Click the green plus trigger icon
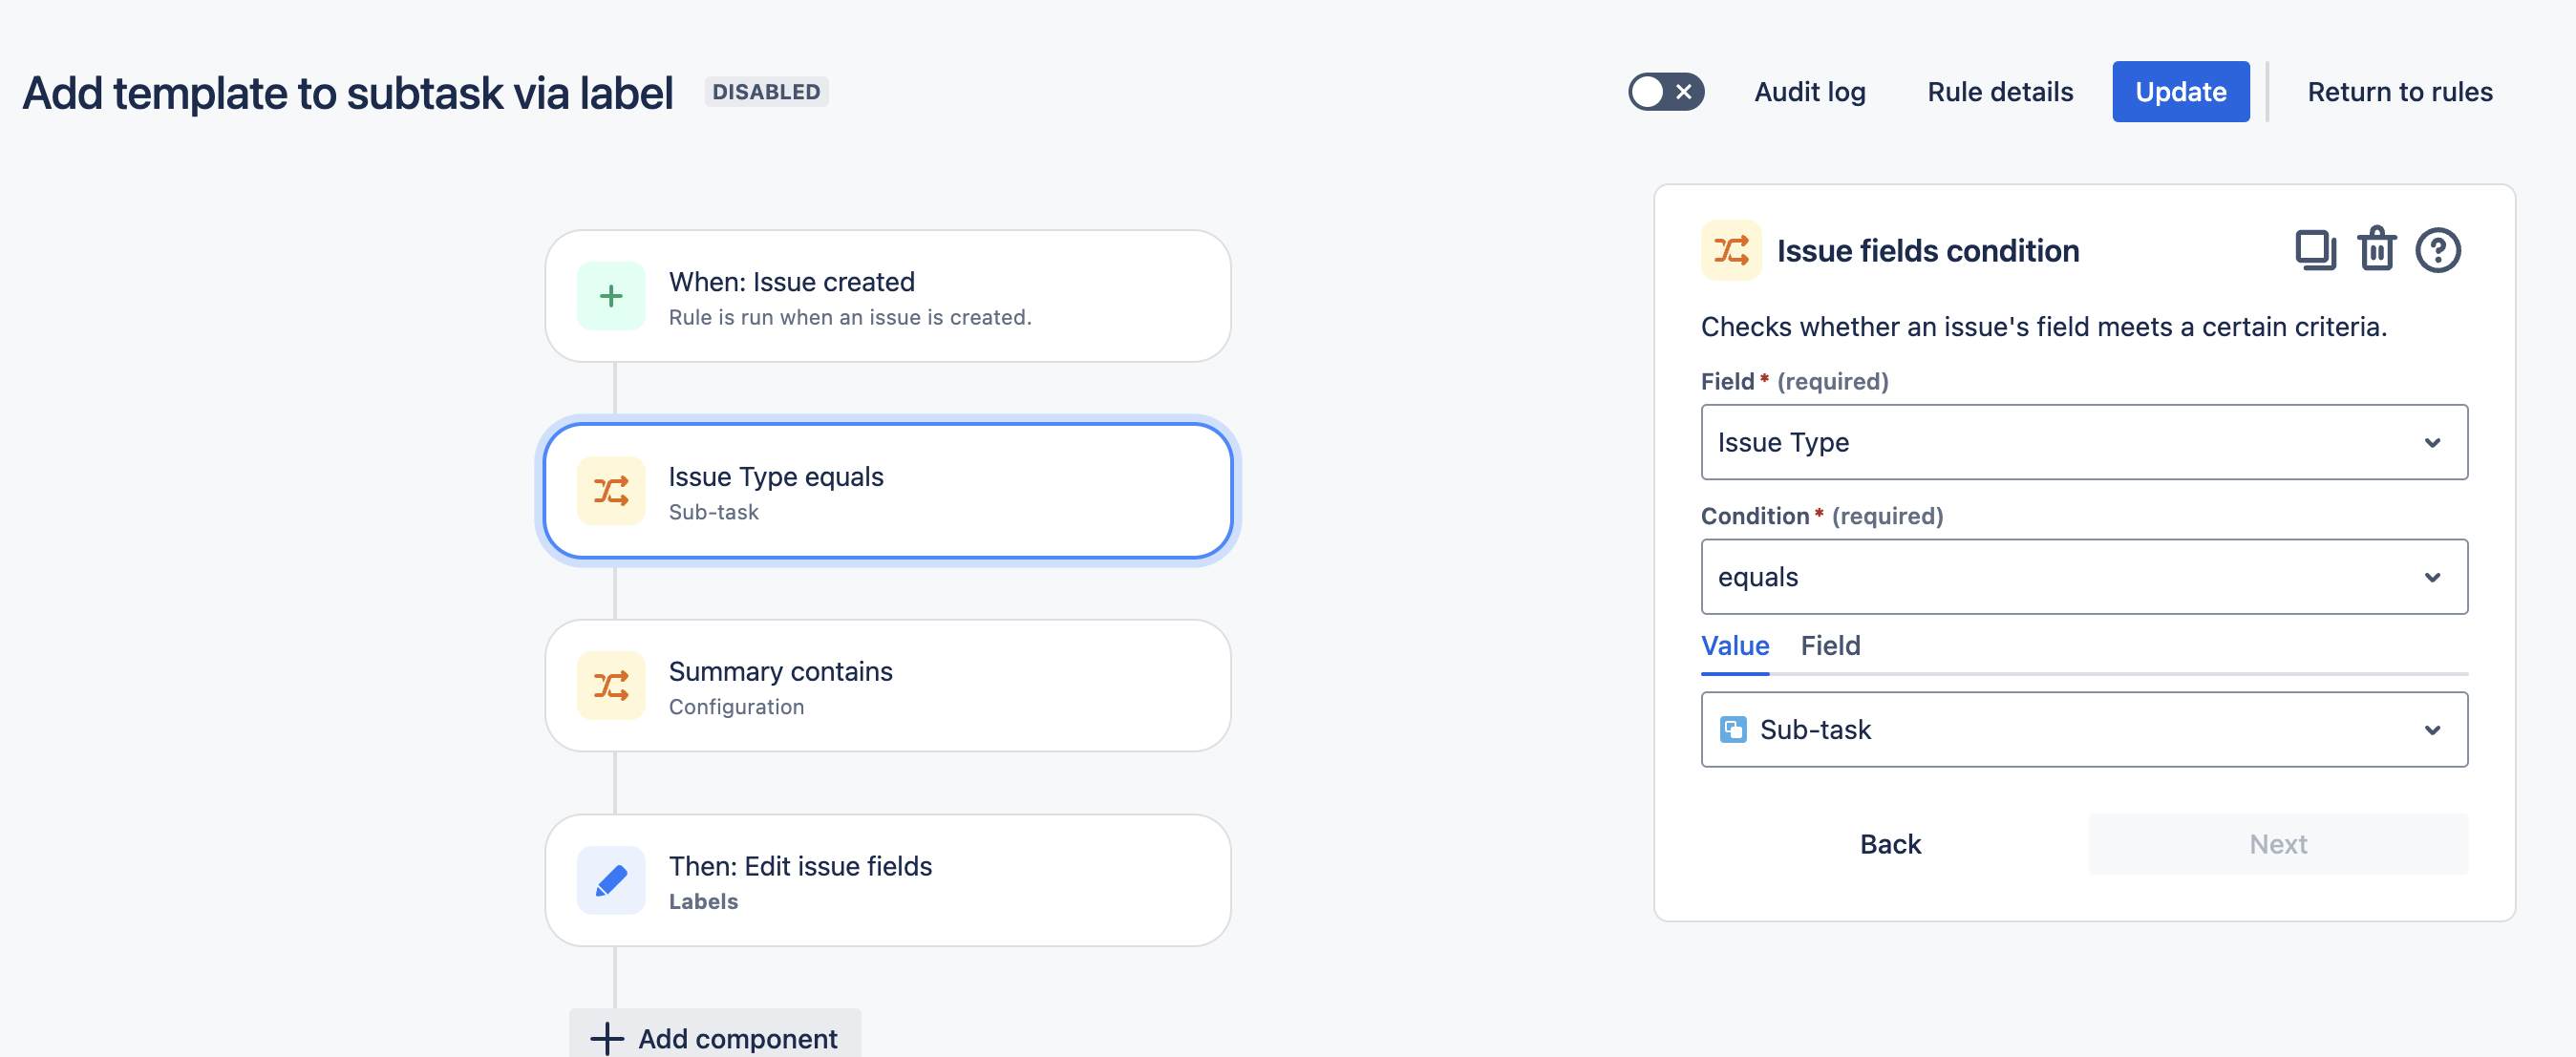 pyautogui.click(x=611, y=296)
